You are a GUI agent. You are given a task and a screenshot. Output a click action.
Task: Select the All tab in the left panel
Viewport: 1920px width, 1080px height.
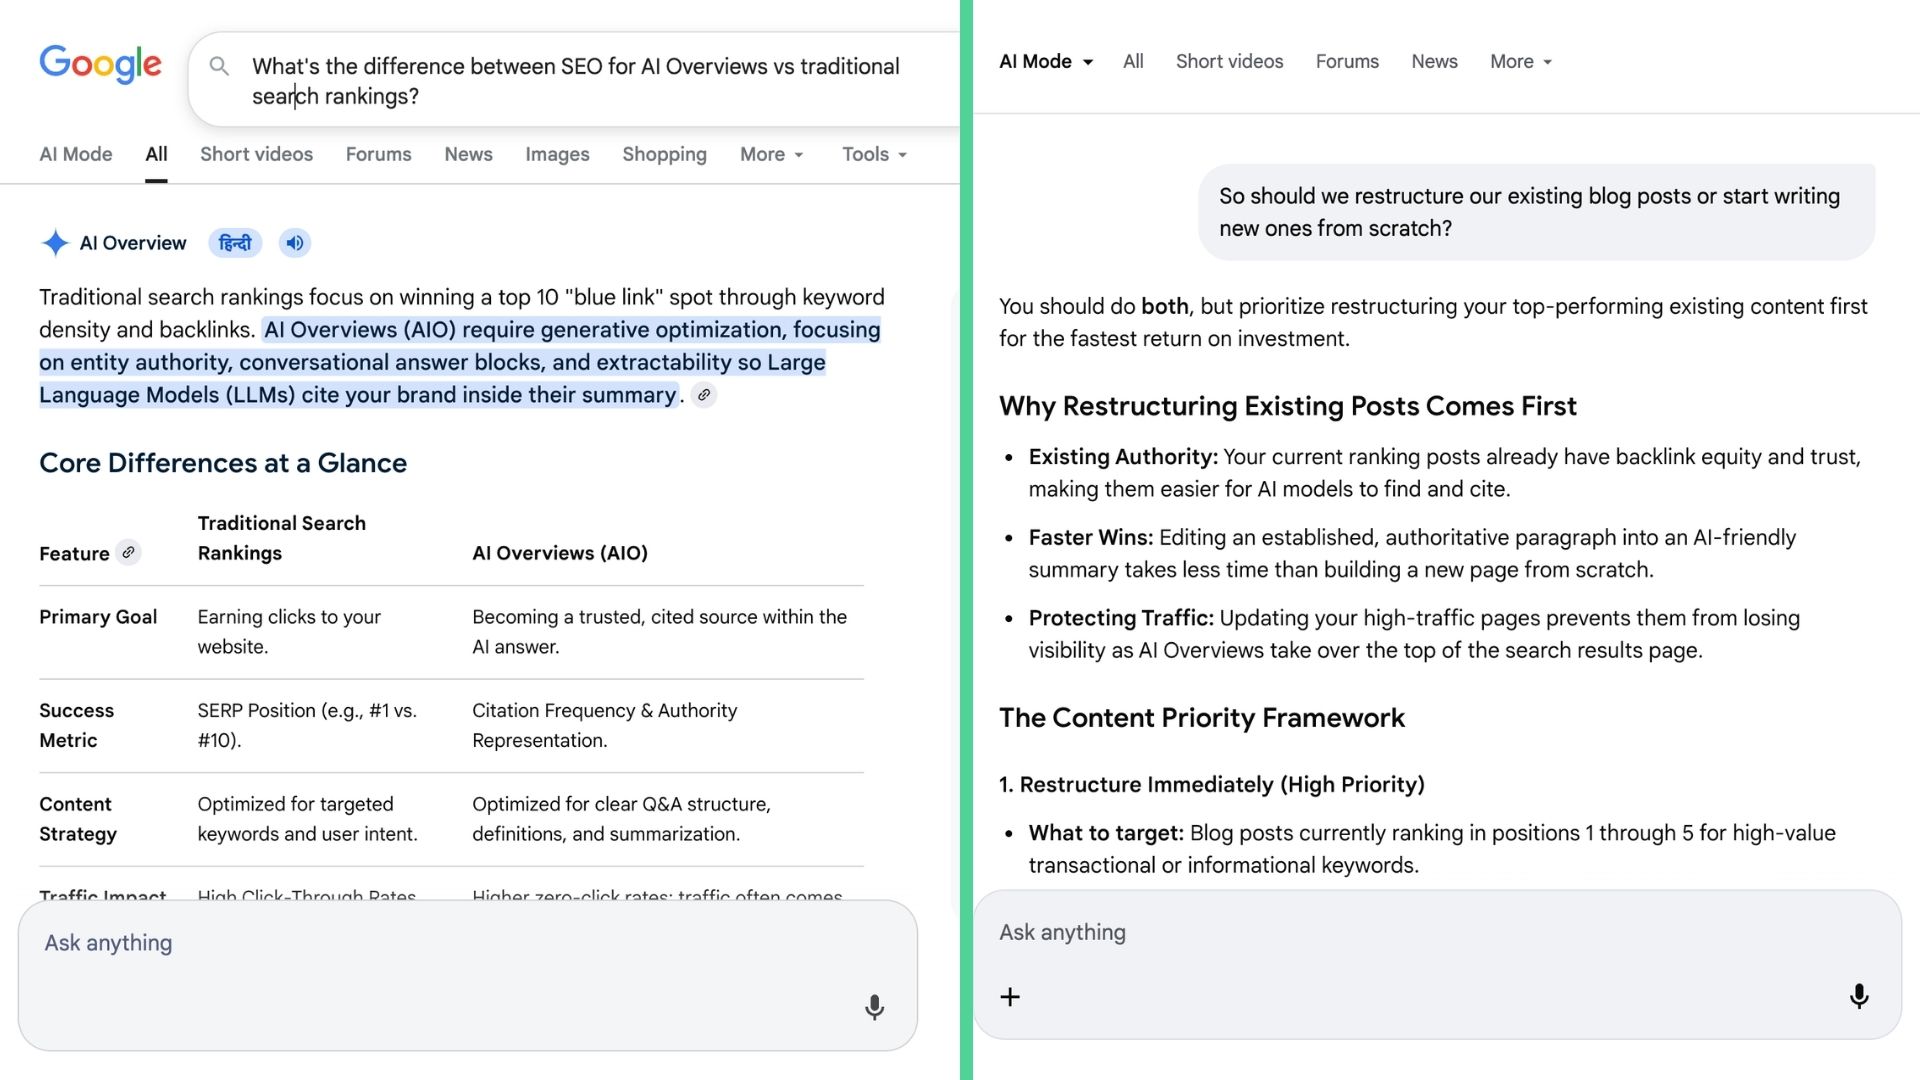(x=156, y=154)
